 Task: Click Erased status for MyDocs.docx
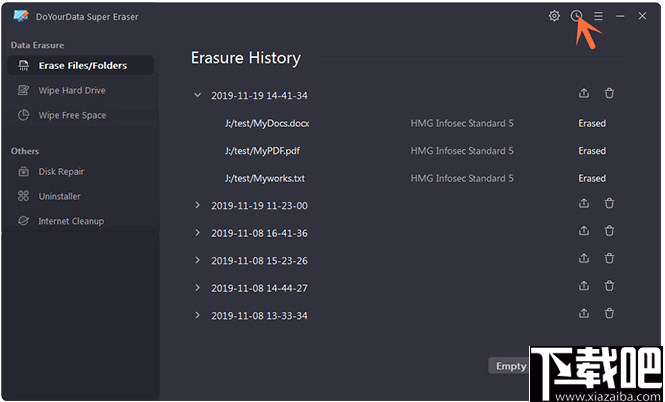point(592,123)
